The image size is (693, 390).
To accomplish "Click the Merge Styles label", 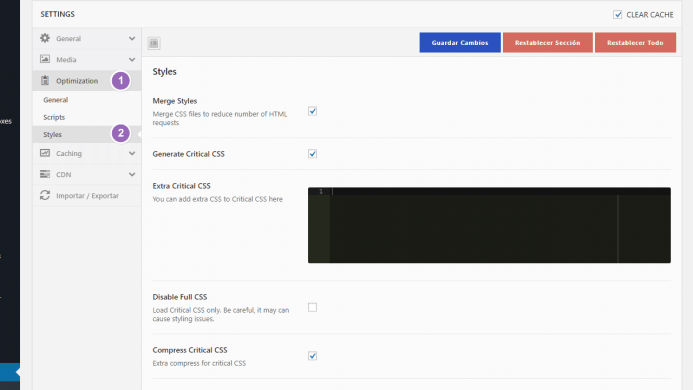I will tap(175, 101).
